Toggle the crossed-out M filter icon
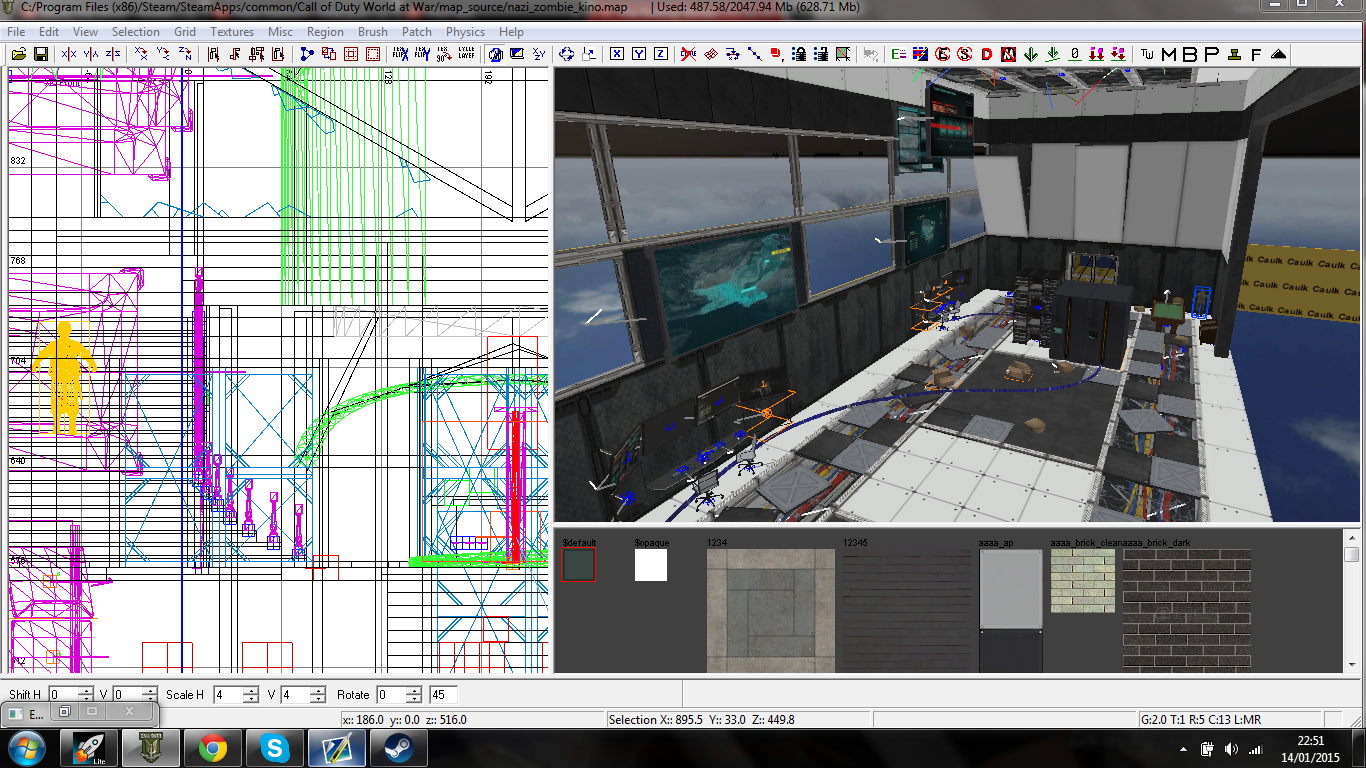Screen dimensions: 1366x768 click(1008, 54)
